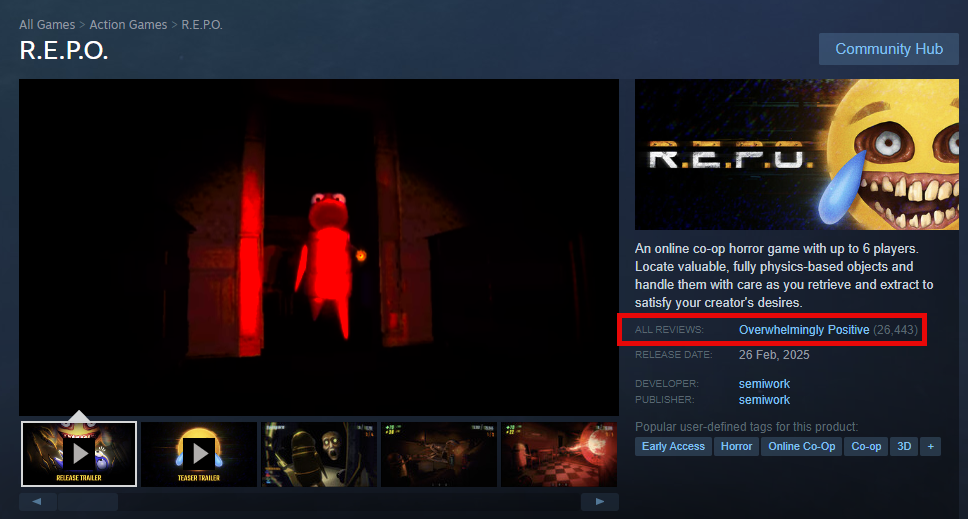Click the R.E.P.O. page title
Screen dimensions: 968x519
[x=64, y=51]
